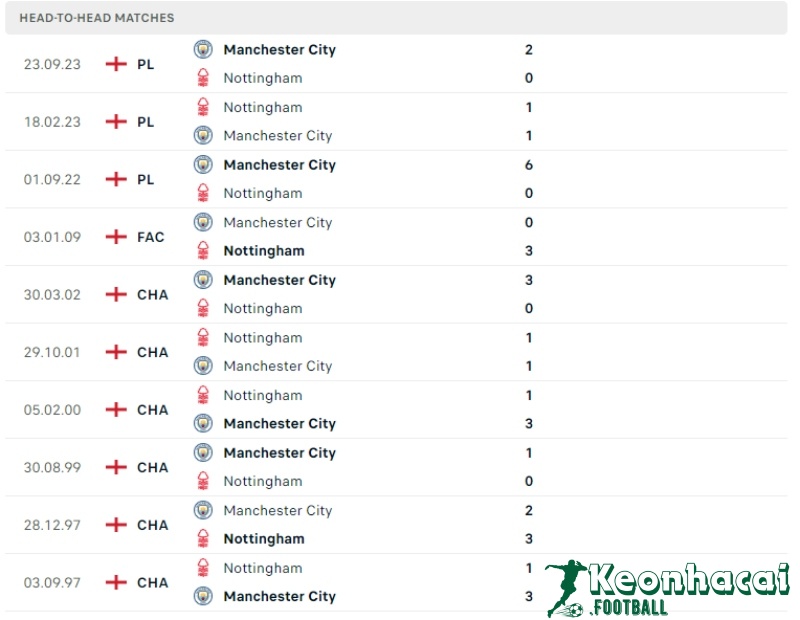Click the Nottingham tree logo in the 03.09.97 match
This screenshot has width=800, height=620.
coord(203,567)
